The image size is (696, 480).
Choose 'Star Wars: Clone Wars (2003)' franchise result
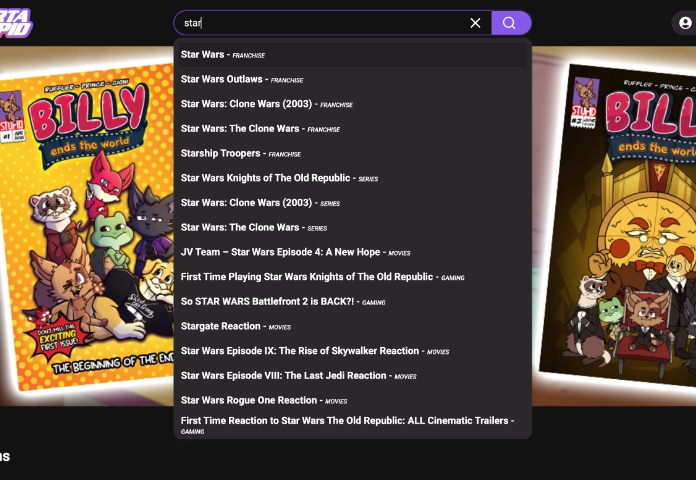tap(266, 104)
